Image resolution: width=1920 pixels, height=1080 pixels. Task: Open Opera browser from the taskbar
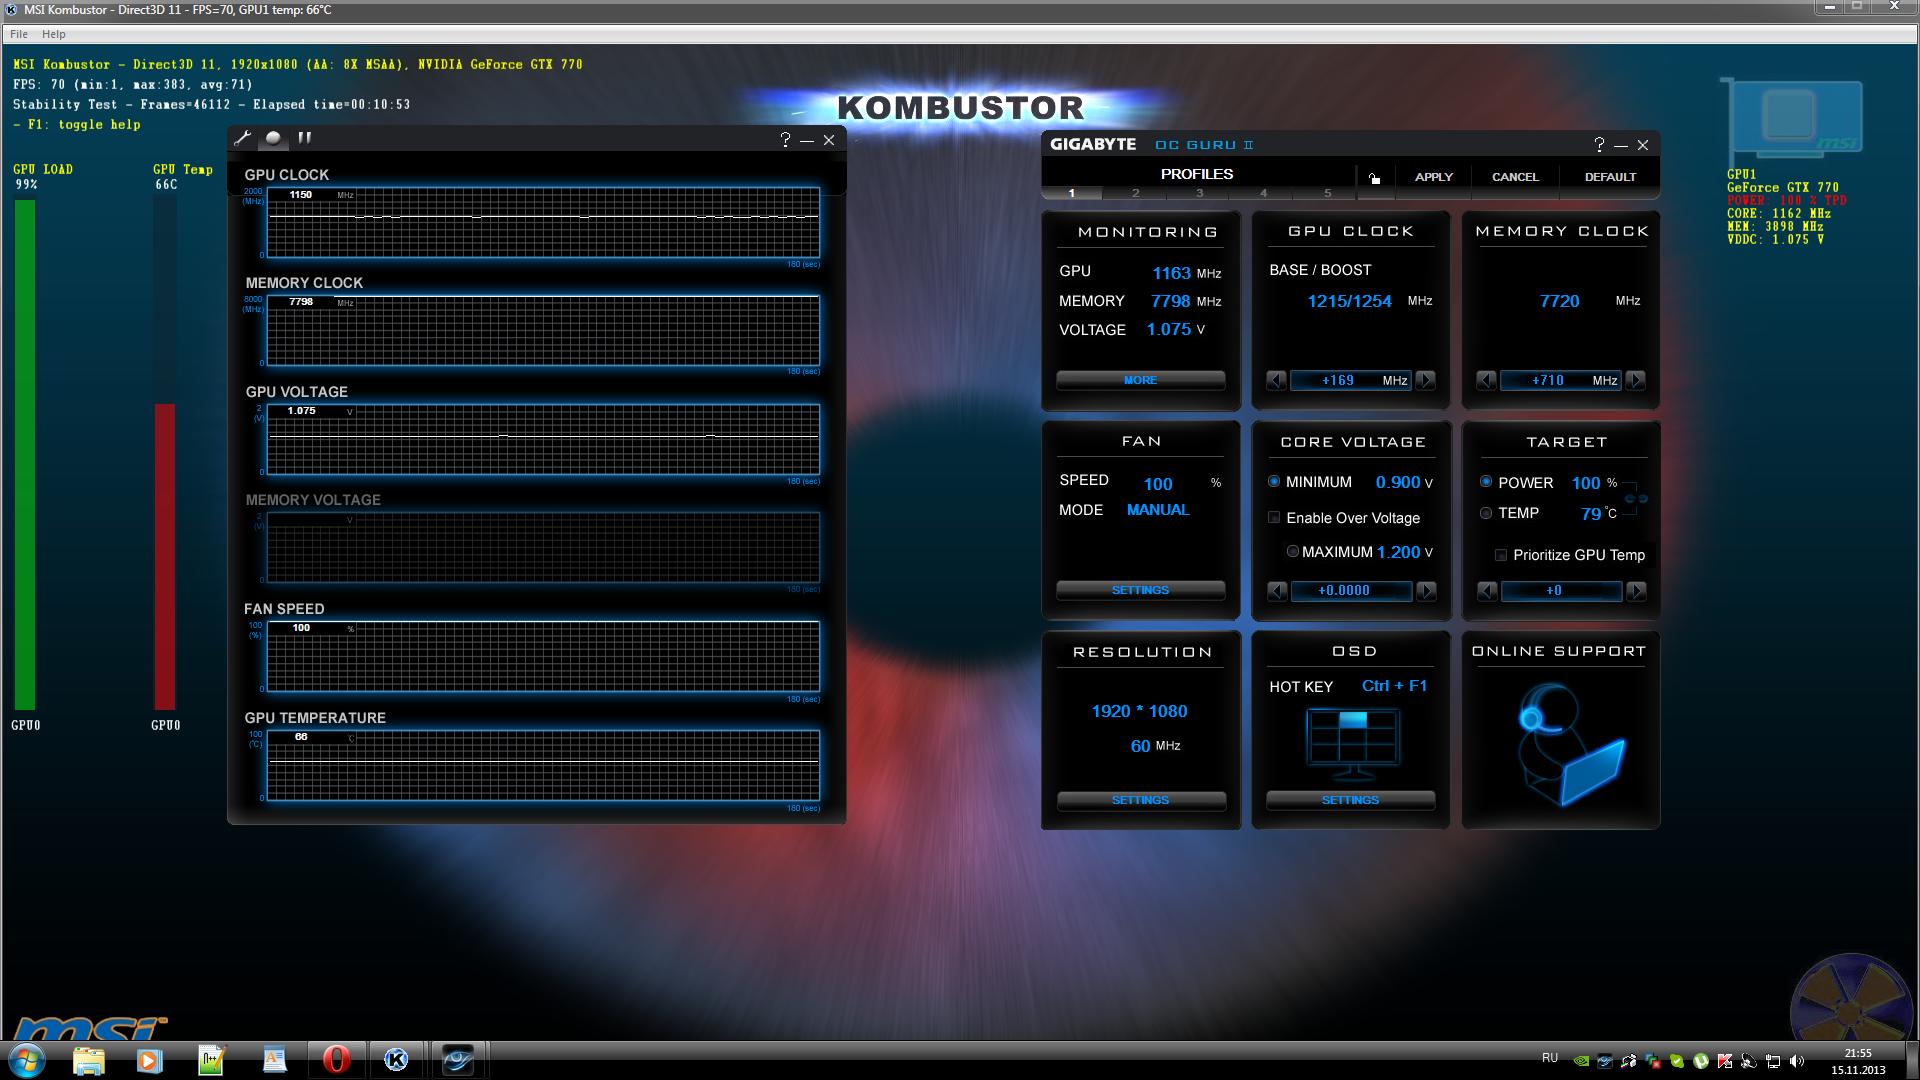pyautogui.click(x=336, y=1059)
